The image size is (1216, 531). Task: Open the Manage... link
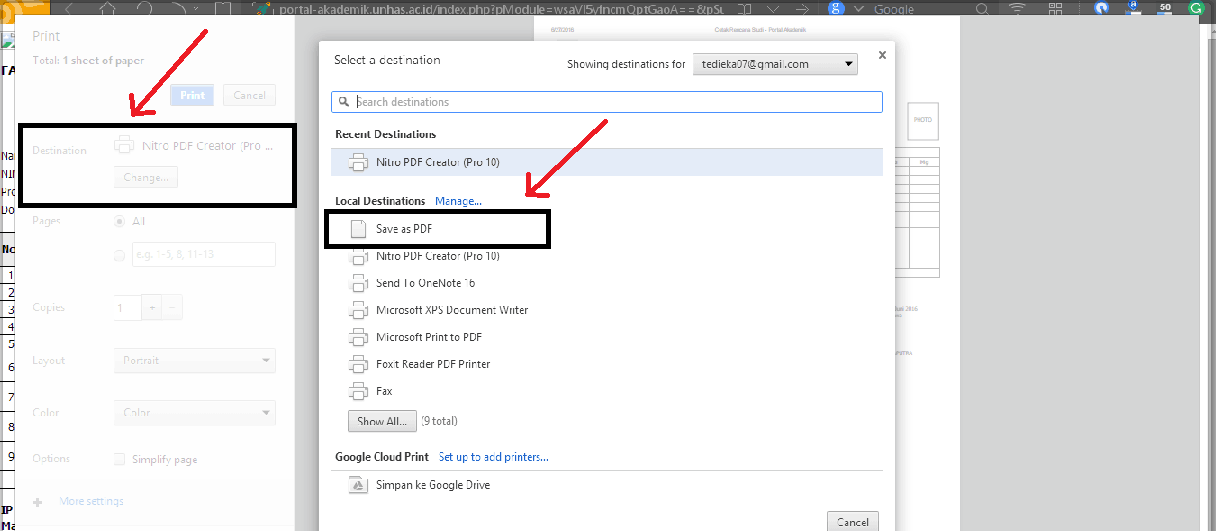pos(458,201)
